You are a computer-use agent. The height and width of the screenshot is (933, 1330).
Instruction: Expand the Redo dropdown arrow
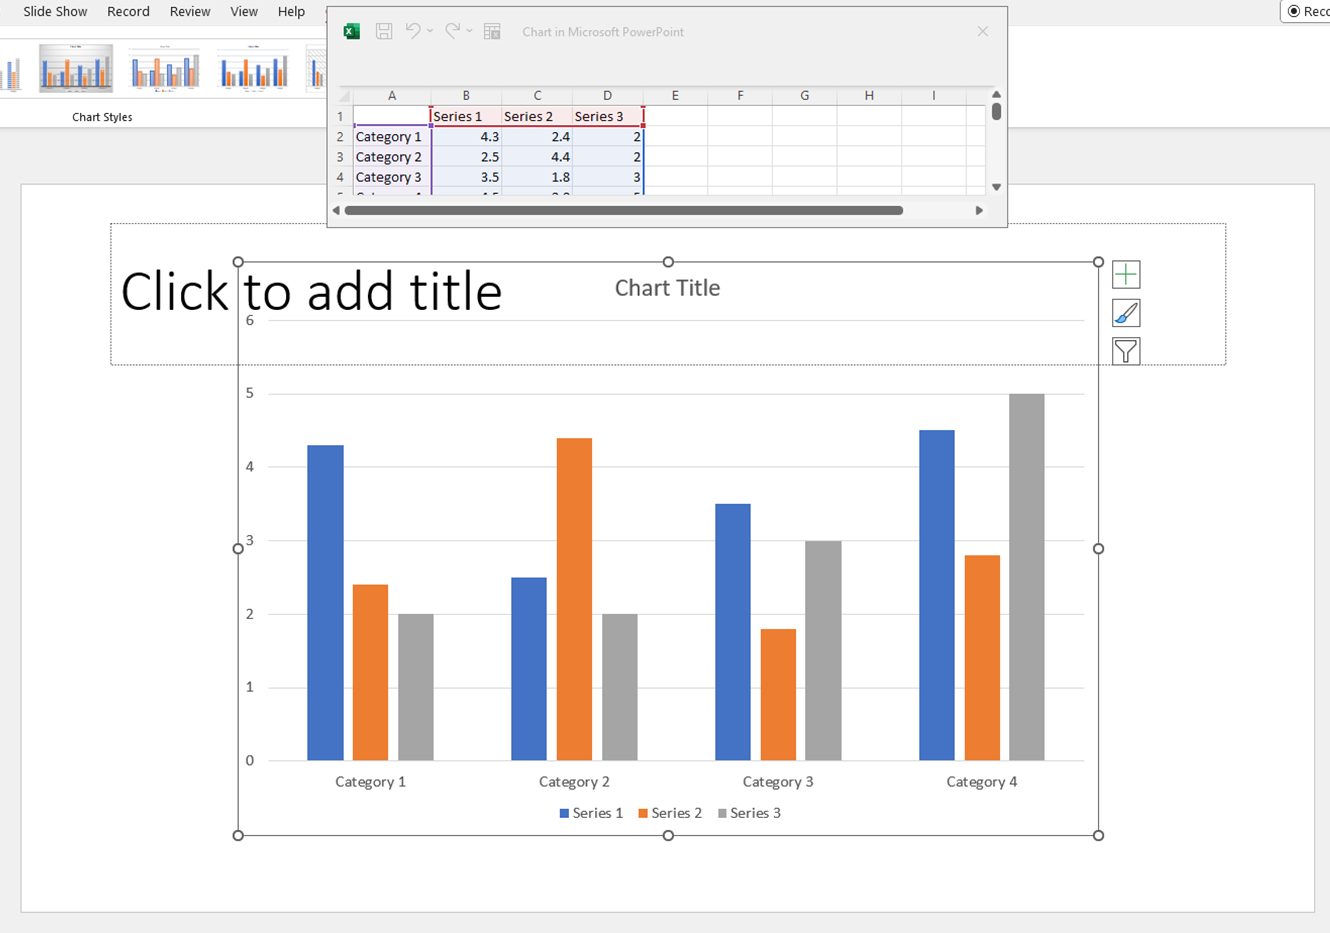[469, 31]
